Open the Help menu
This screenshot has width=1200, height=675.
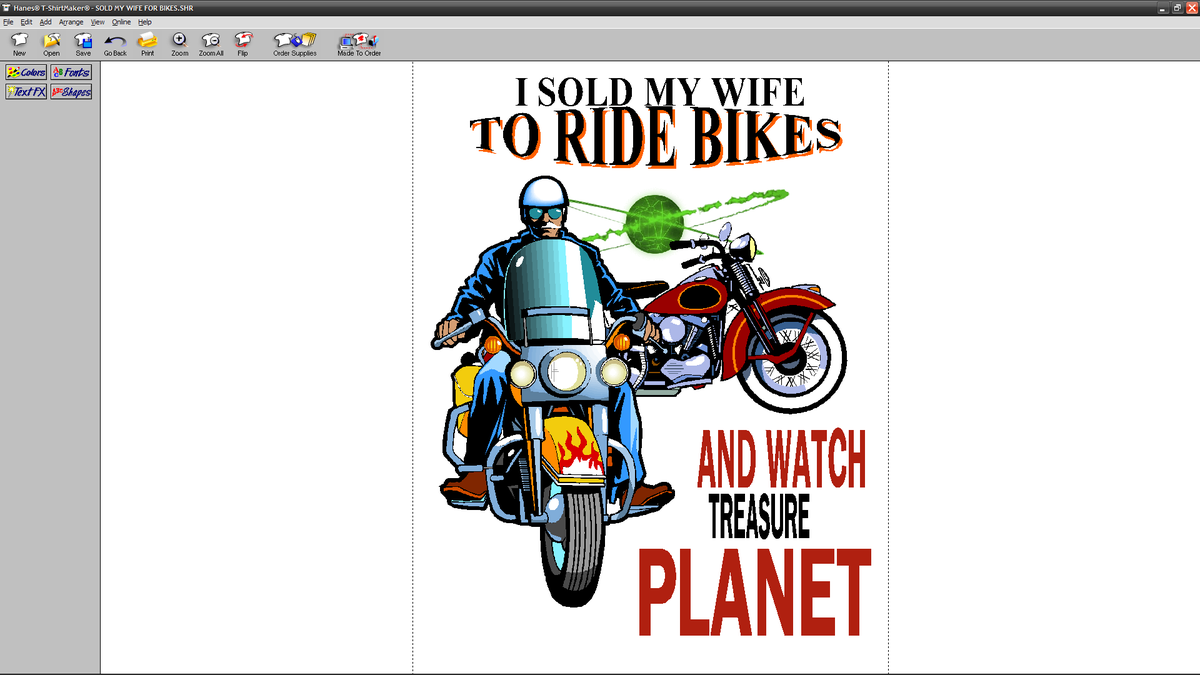(145, 22)
